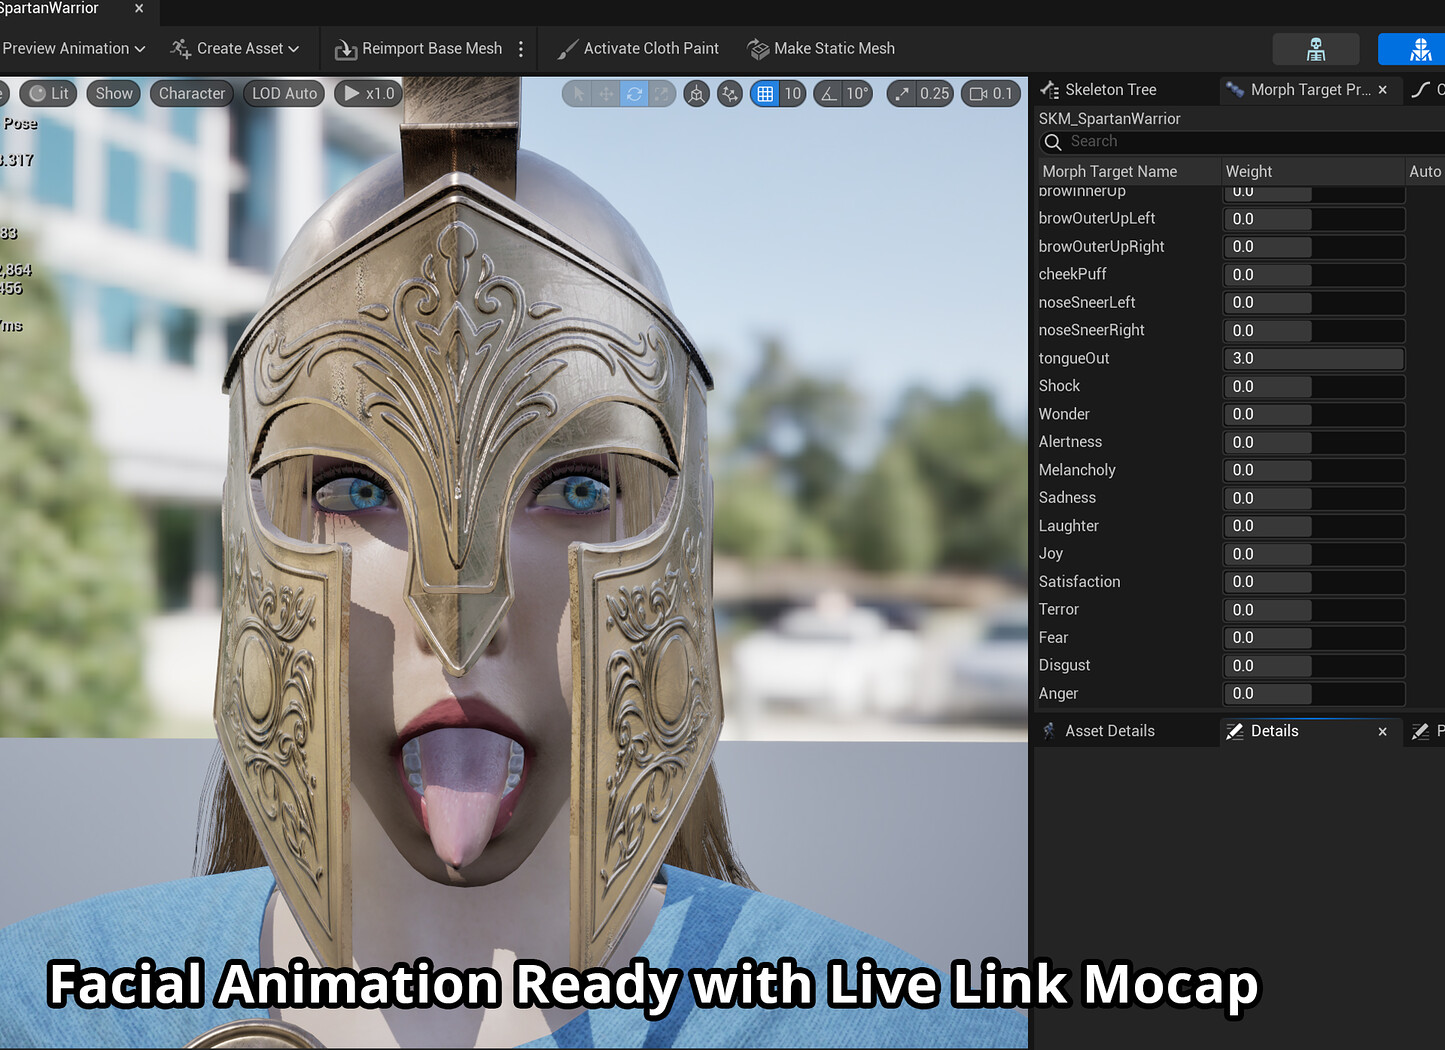The height and width of the screenshot is (1050, 1445).
Task: Close the Morph Target Previewer tab
Action: coord(1382,90)
